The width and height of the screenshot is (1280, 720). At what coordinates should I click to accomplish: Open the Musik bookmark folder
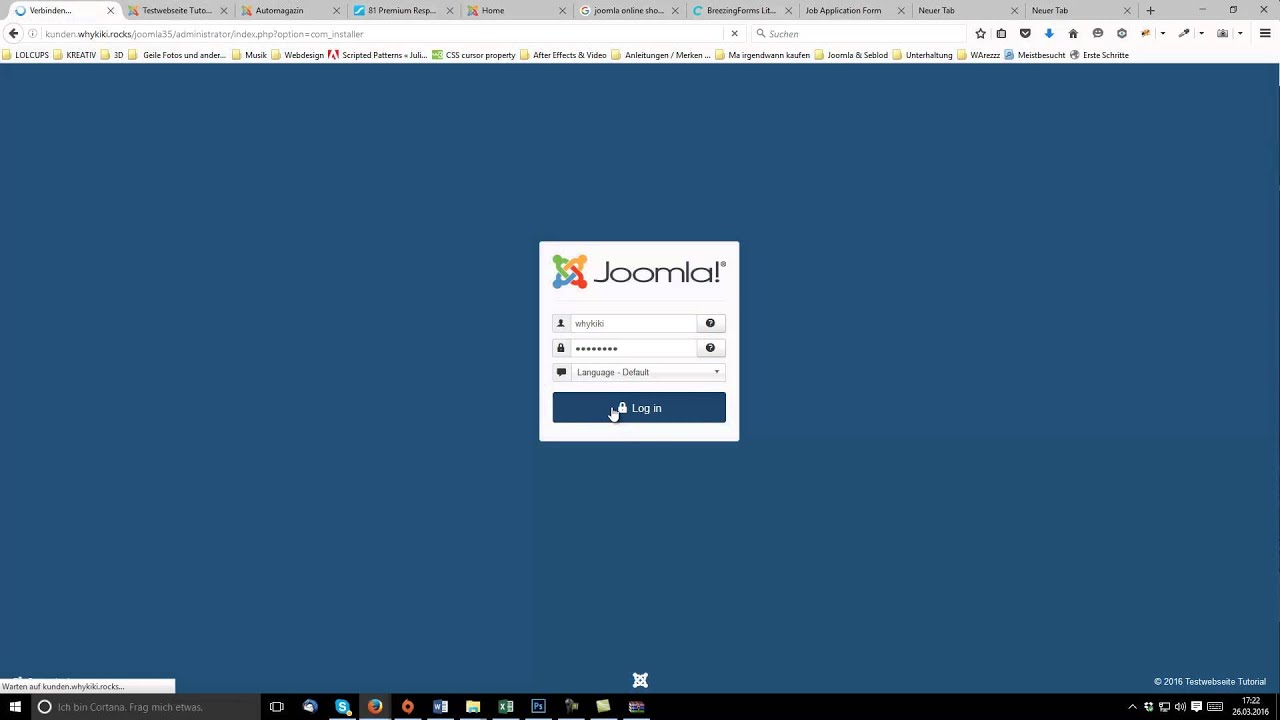250,55
